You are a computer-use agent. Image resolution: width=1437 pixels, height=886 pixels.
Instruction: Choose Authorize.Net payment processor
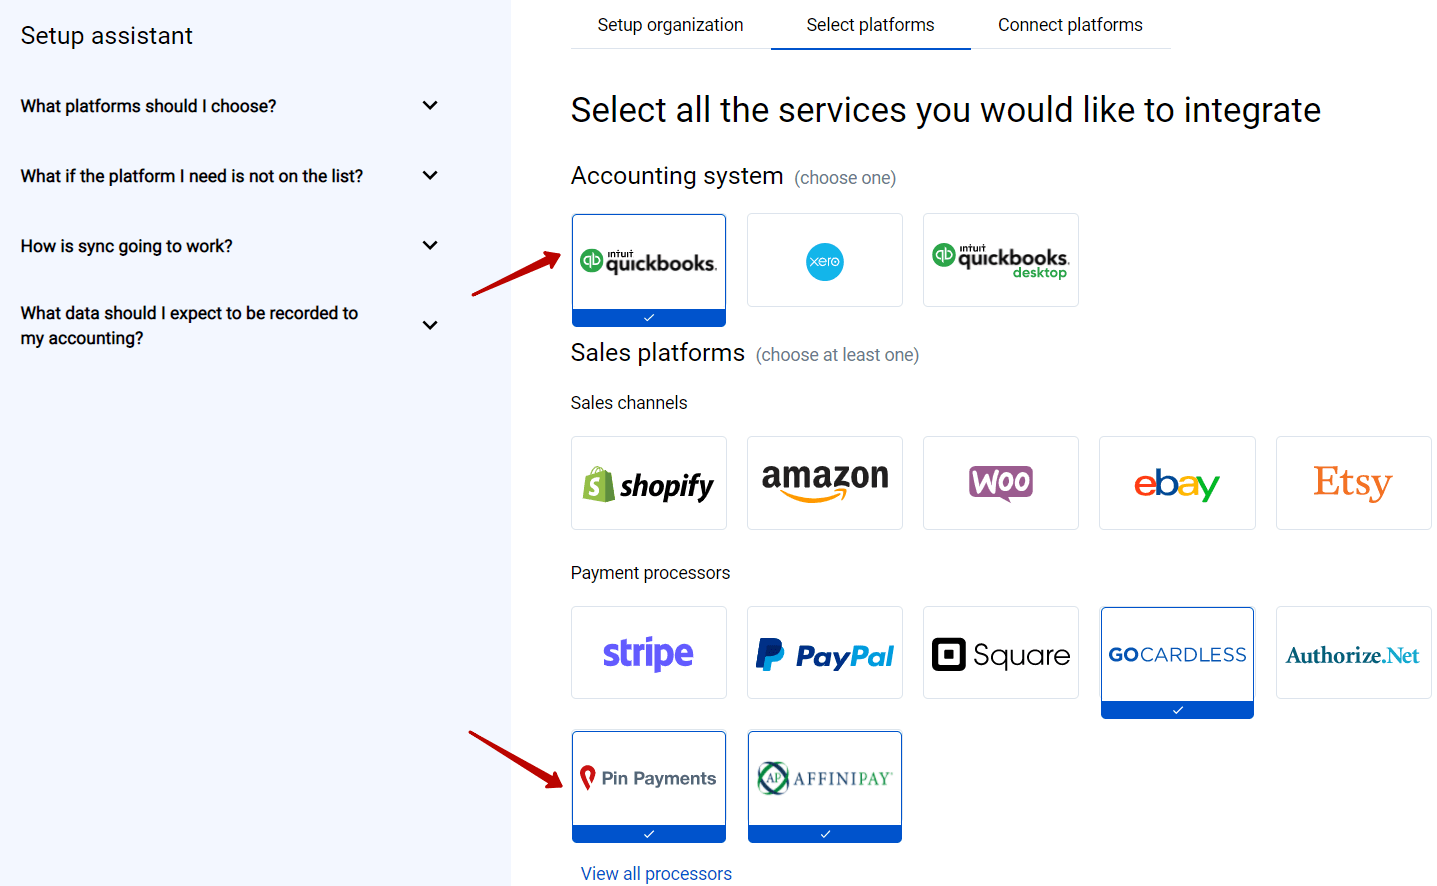[x=1353, y=652]
